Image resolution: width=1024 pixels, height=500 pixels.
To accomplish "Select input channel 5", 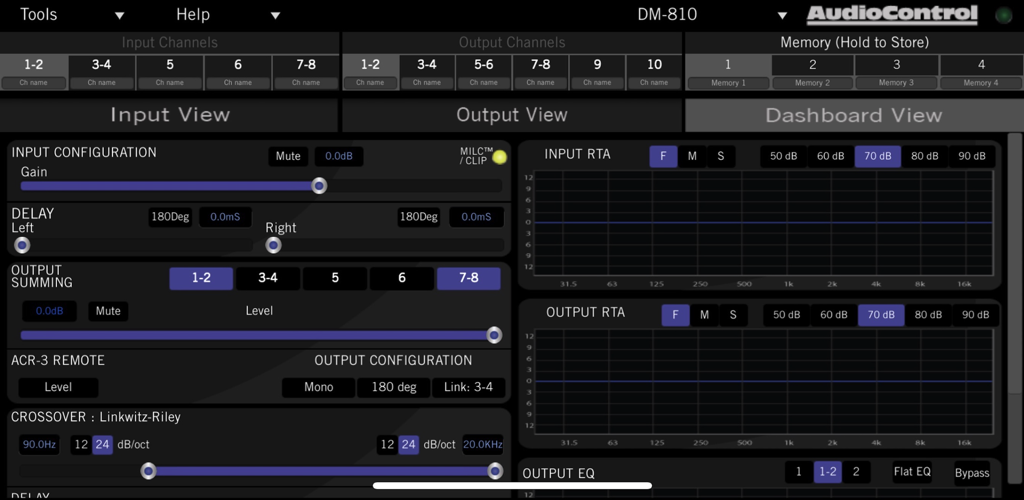I will click(170, 65).
